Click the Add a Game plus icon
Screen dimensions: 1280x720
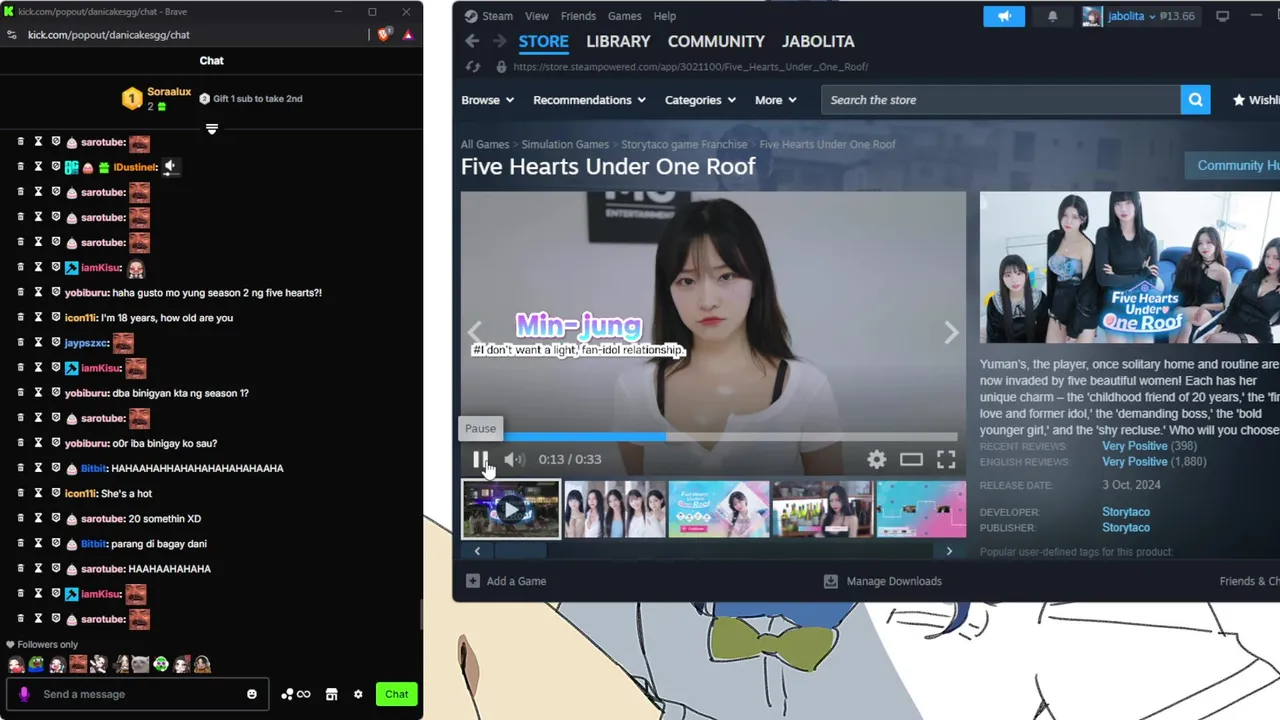click(x=473, y=581)
